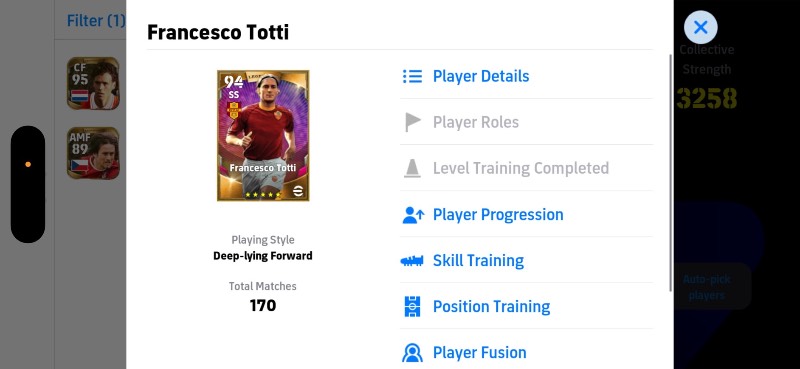Click the dialog's vertical scrollbar
The height and width of the screenshot is (369, 800).
pyautogui.click(x=670, y=173)
